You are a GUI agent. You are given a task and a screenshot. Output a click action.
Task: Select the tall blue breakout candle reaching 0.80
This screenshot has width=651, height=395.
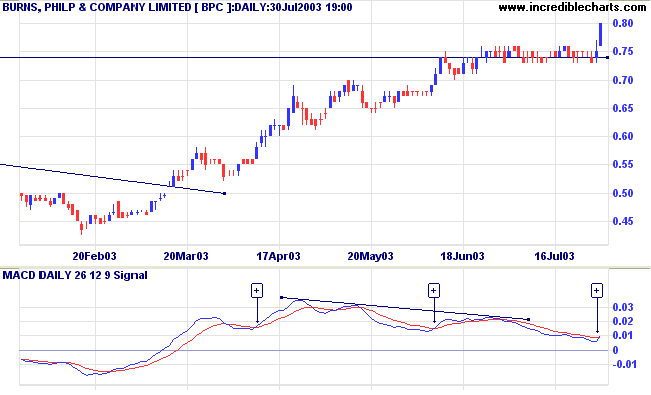point(600,34)
